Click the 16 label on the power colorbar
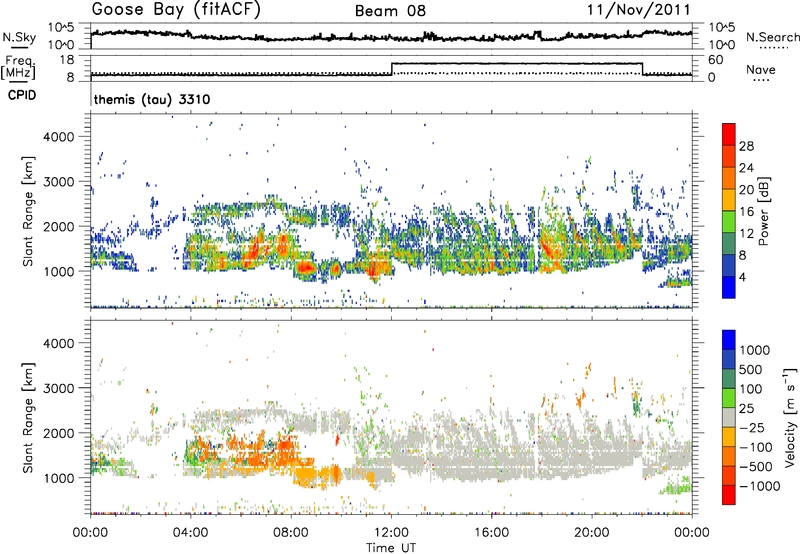The width and height of the screenshot is (800, 554). [746, 211]
